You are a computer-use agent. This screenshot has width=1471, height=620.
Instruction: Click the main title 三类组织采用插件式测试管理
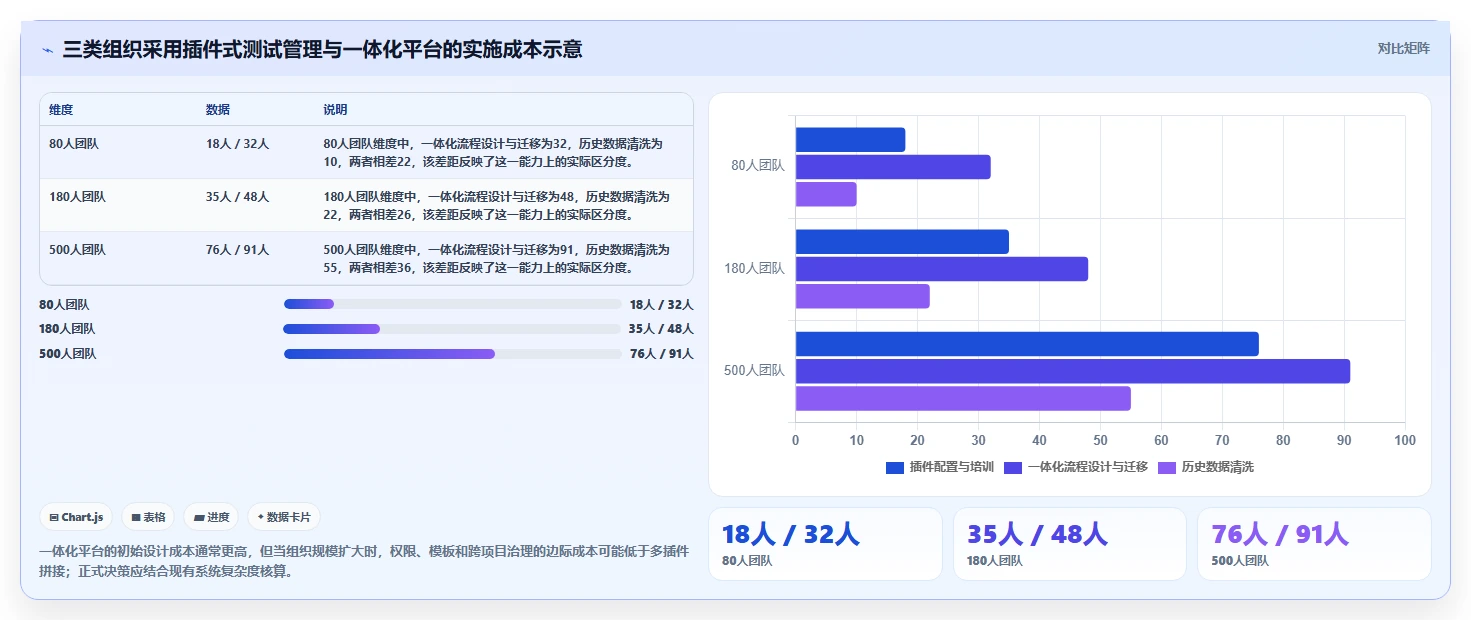point(322,49)
